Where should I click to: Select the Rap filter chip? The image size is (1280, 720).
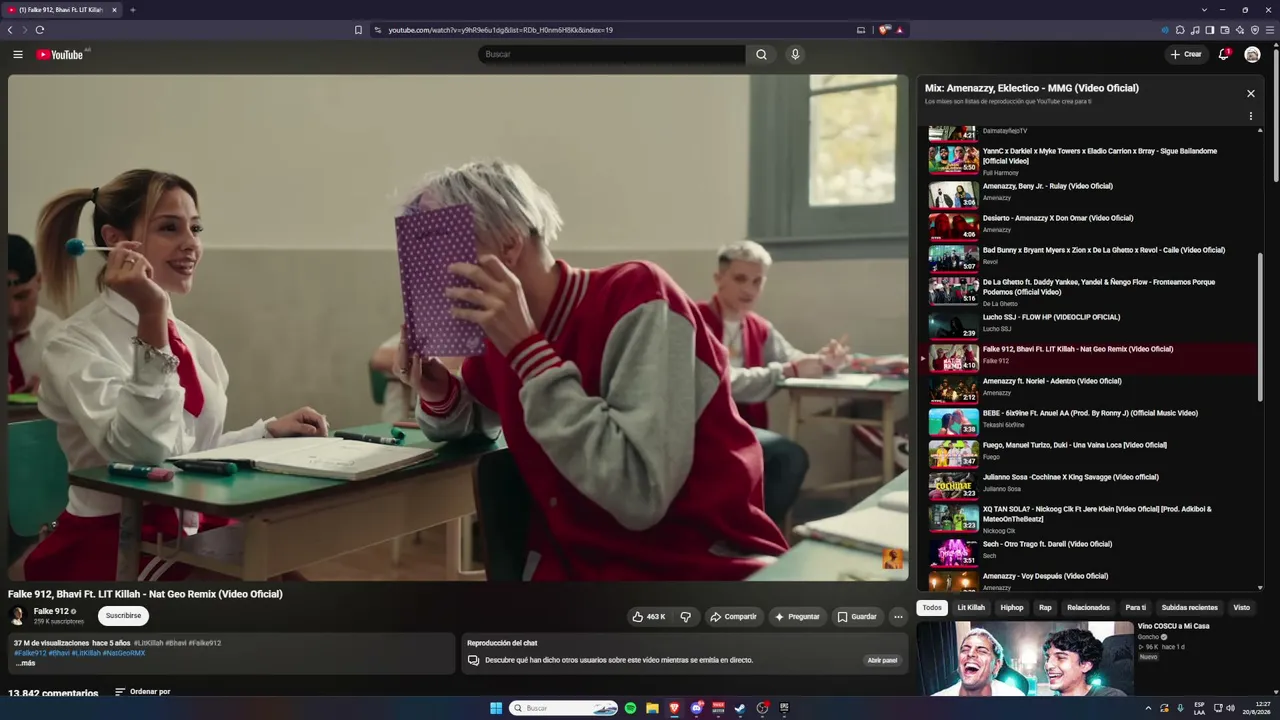coord(1045,607)
